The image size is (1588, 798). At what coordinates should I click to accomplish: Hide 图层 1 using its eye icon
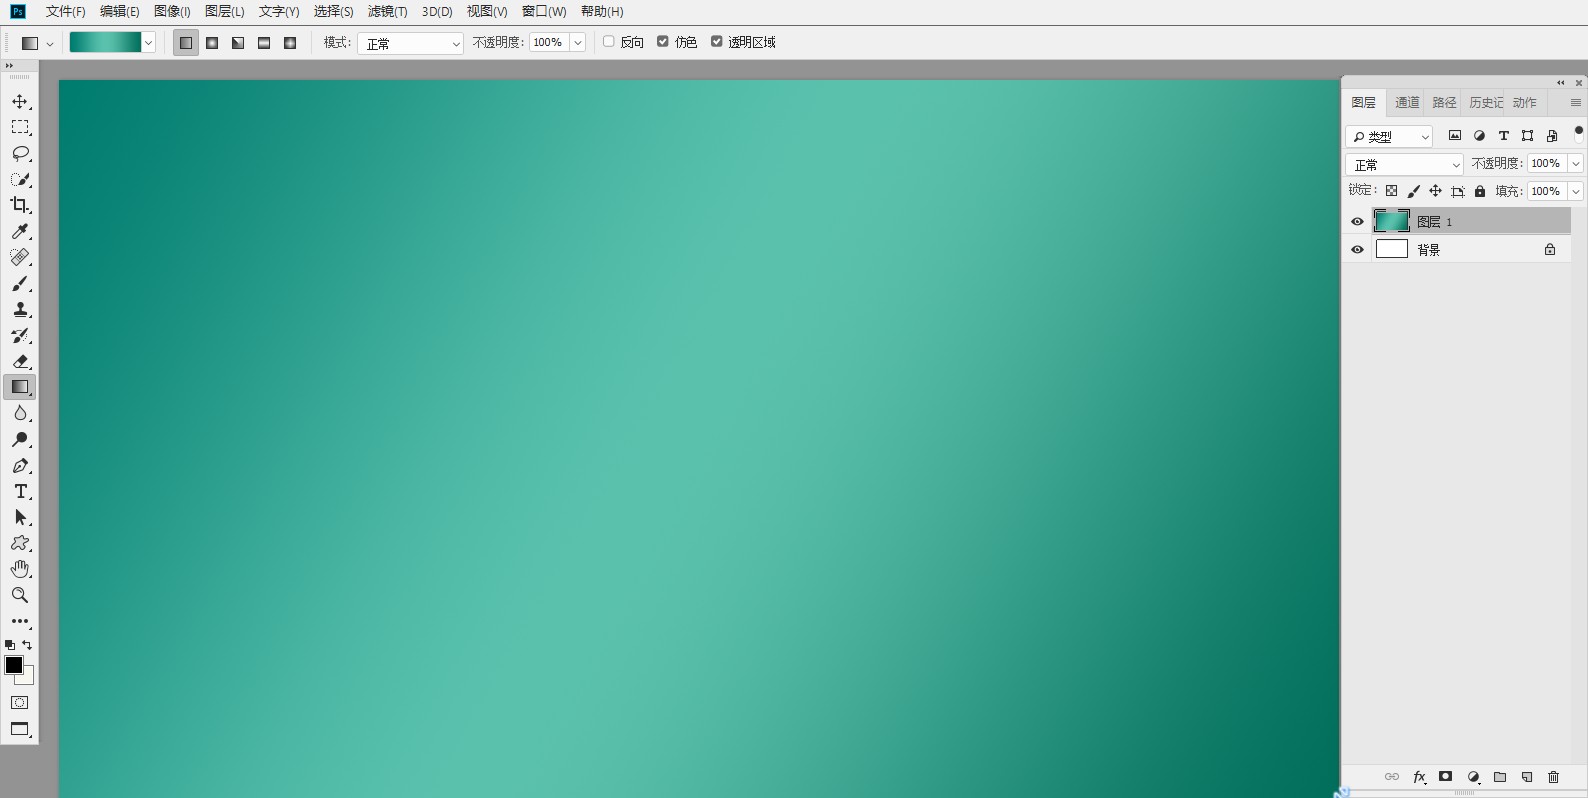pyautogui.click(x=1357, y=222)
